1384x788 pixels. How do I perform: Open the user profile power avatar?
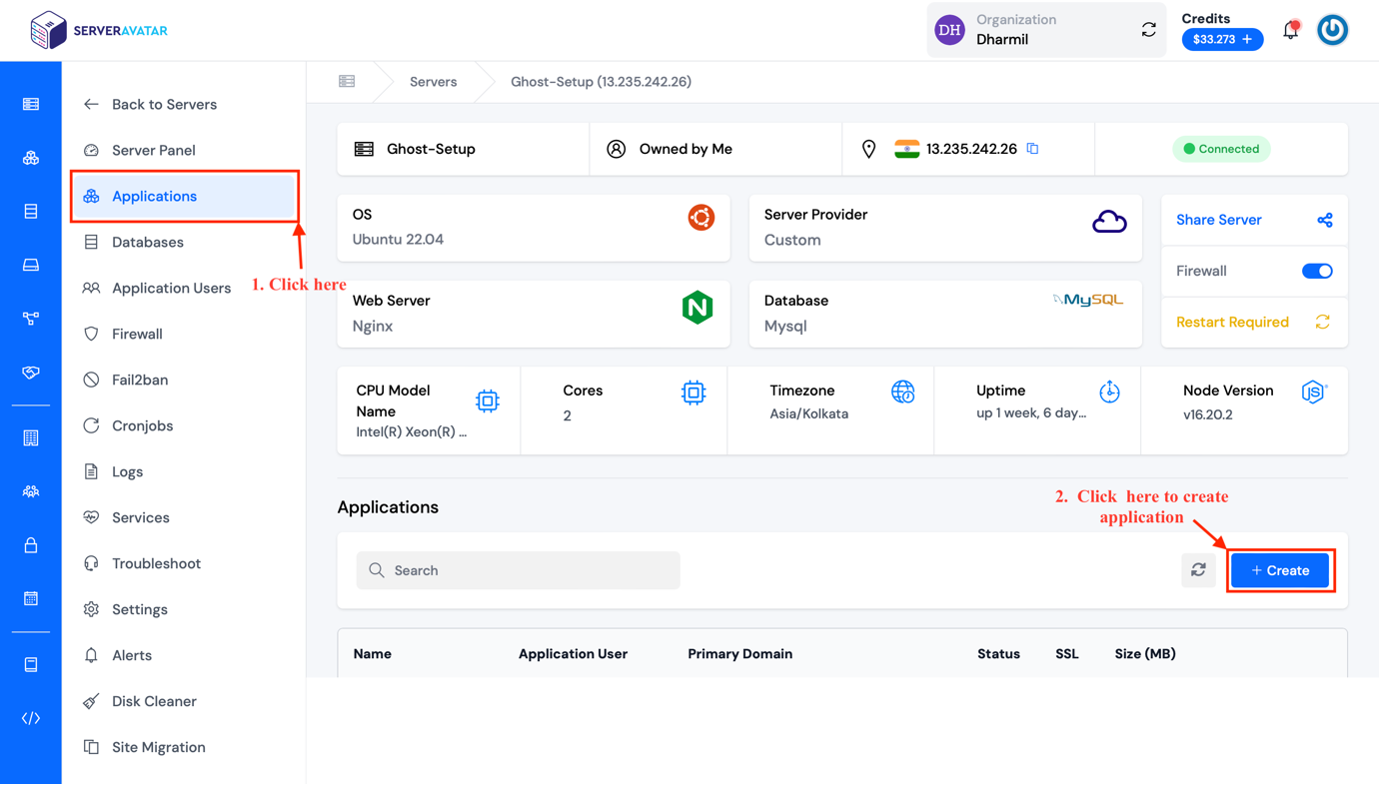click(1335, 30)
